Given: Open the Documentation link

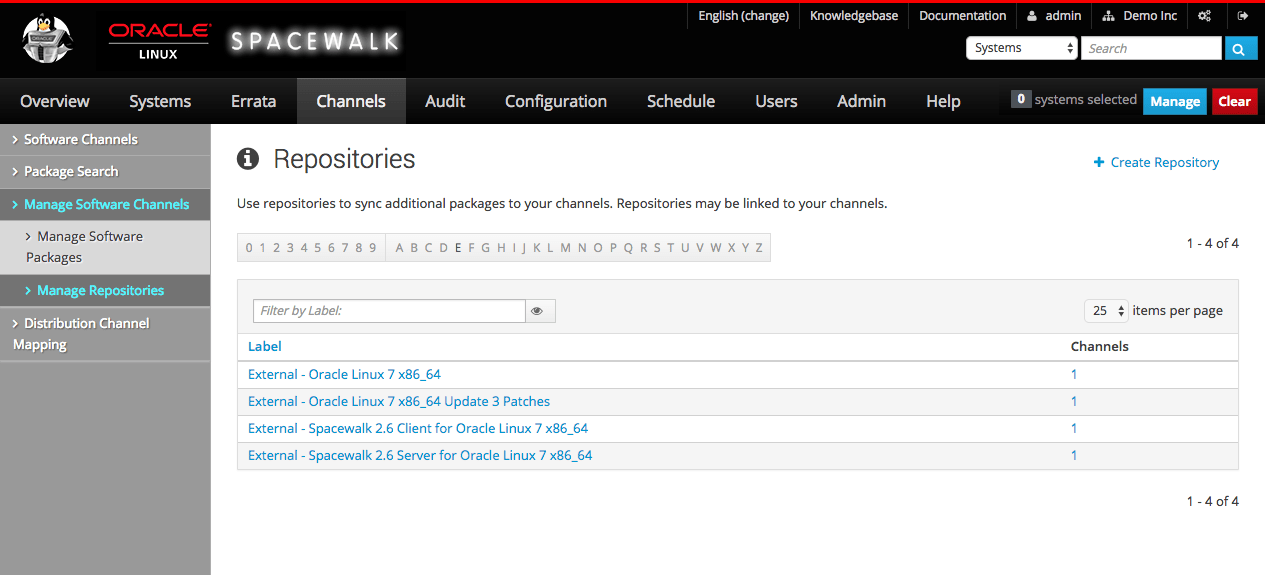Looking at the screenshot, I should (962, 16).
